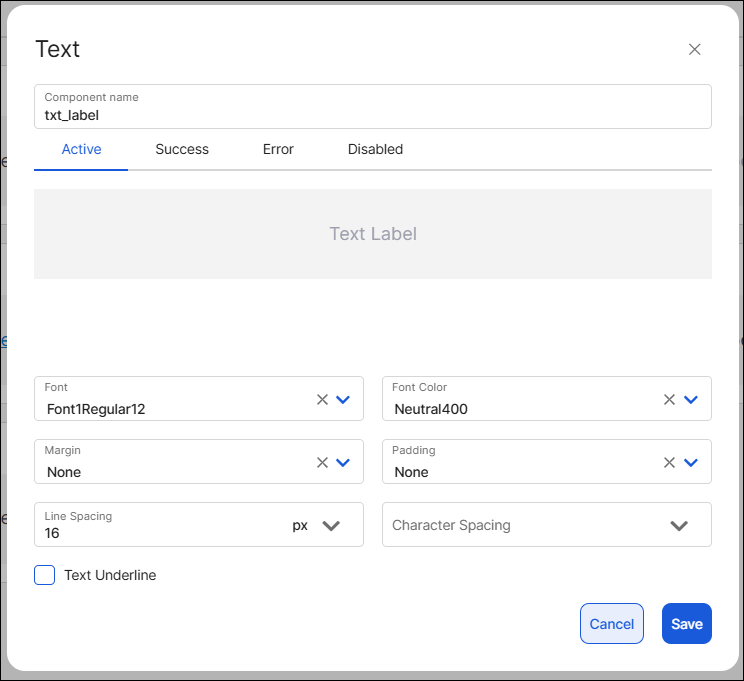The width and height of the screenshot is (744, 681).
Task: Switch to the Error tab
Action: pyautogui.click(x=278, y=149)
